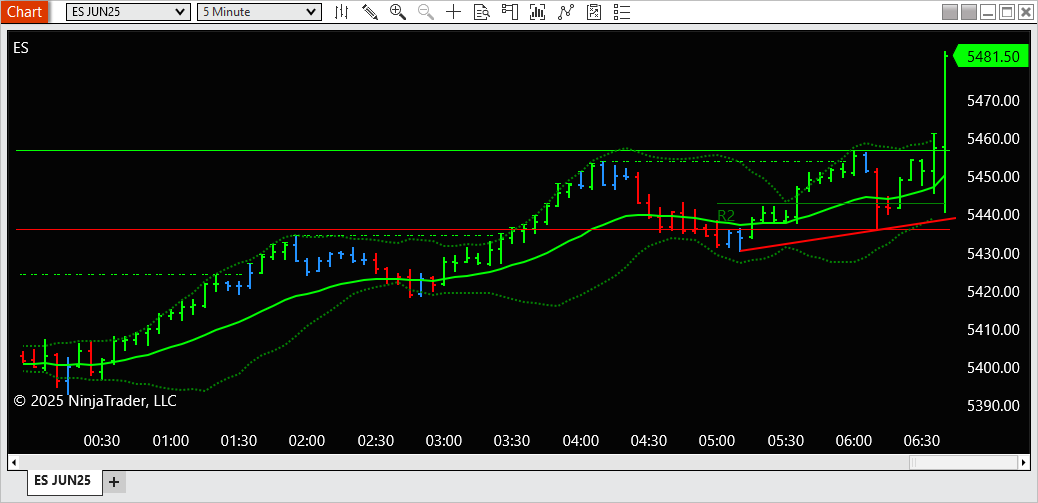This screenshot has width=1038, height=503.
Task: Click the scrollbar left arrow
Action: tap(13, 461)
